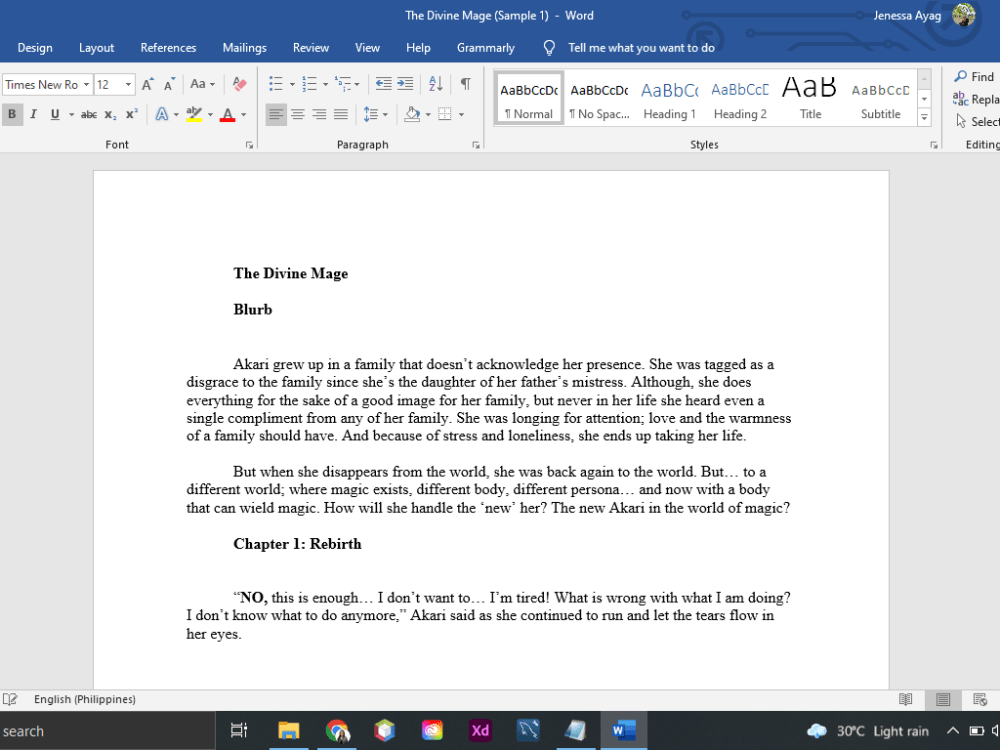Open spelling and grammar check status icon
1000x750 pixels.
point(10,699)
